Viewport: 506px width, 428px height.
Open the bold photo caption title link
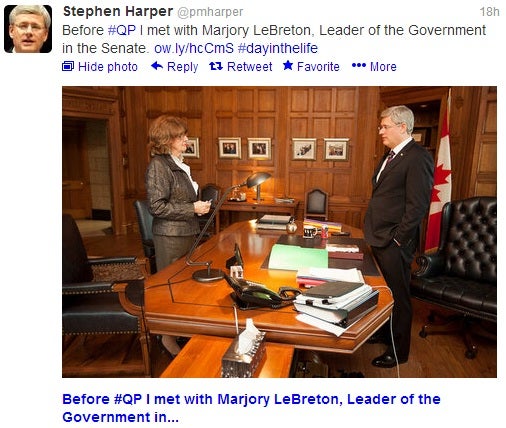click(251, 408)
